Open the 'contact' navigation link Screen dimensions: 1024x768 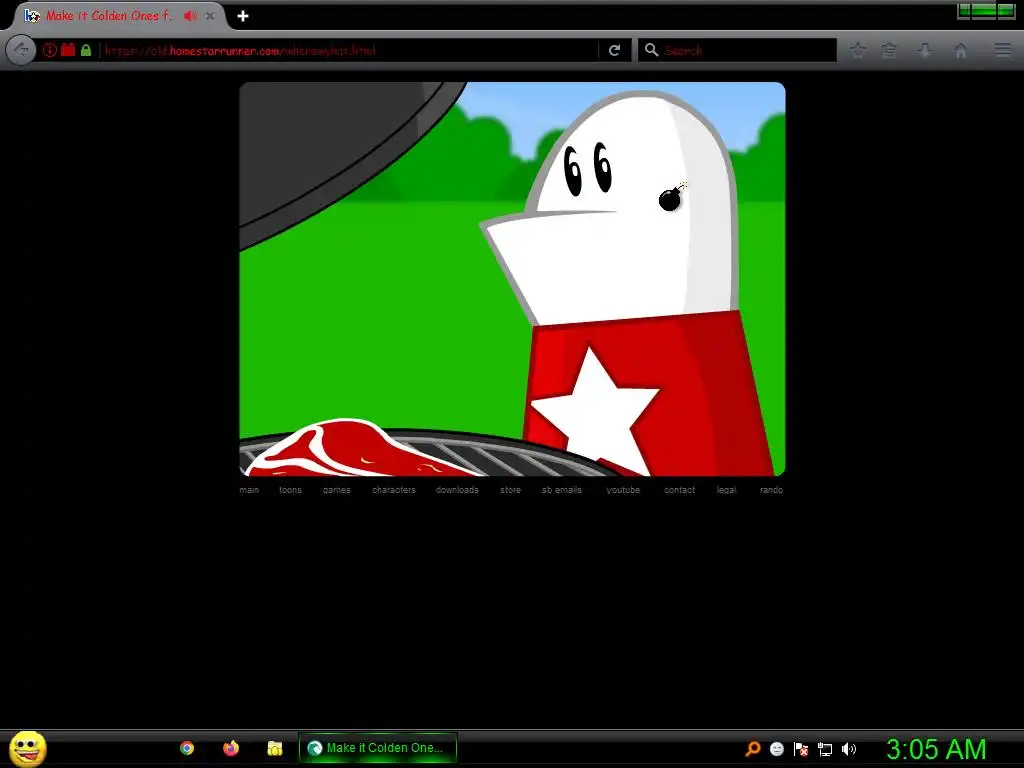(679, 490)
